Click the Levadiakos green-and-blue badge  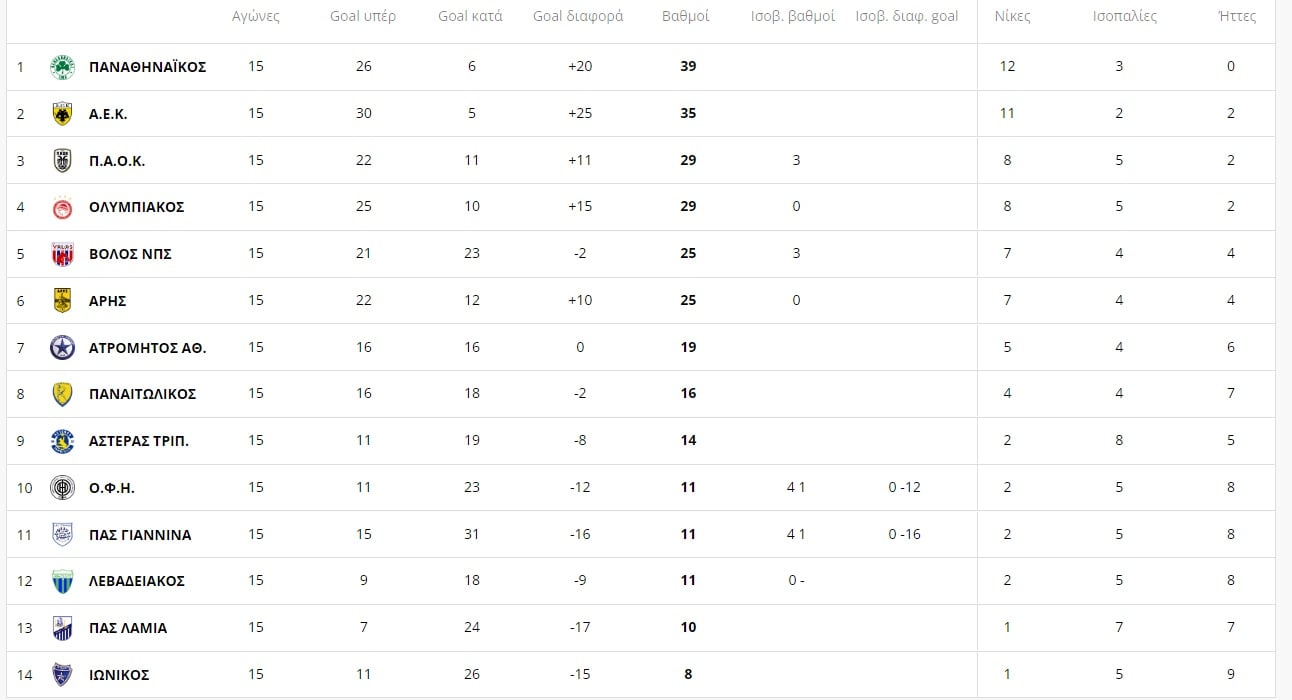pyautogui.click(x=62, y=581)
